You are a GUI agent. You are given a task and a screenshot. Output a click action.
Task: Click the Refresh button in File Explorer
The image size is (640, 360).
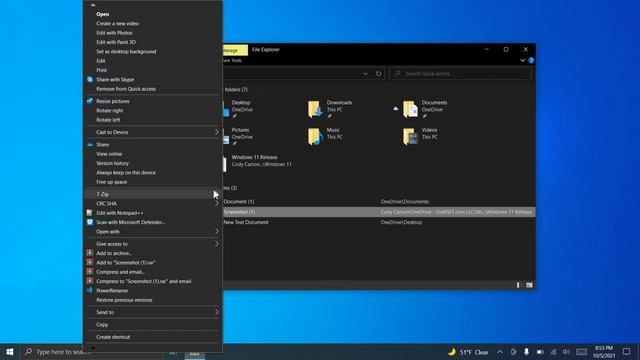[378, 73]
